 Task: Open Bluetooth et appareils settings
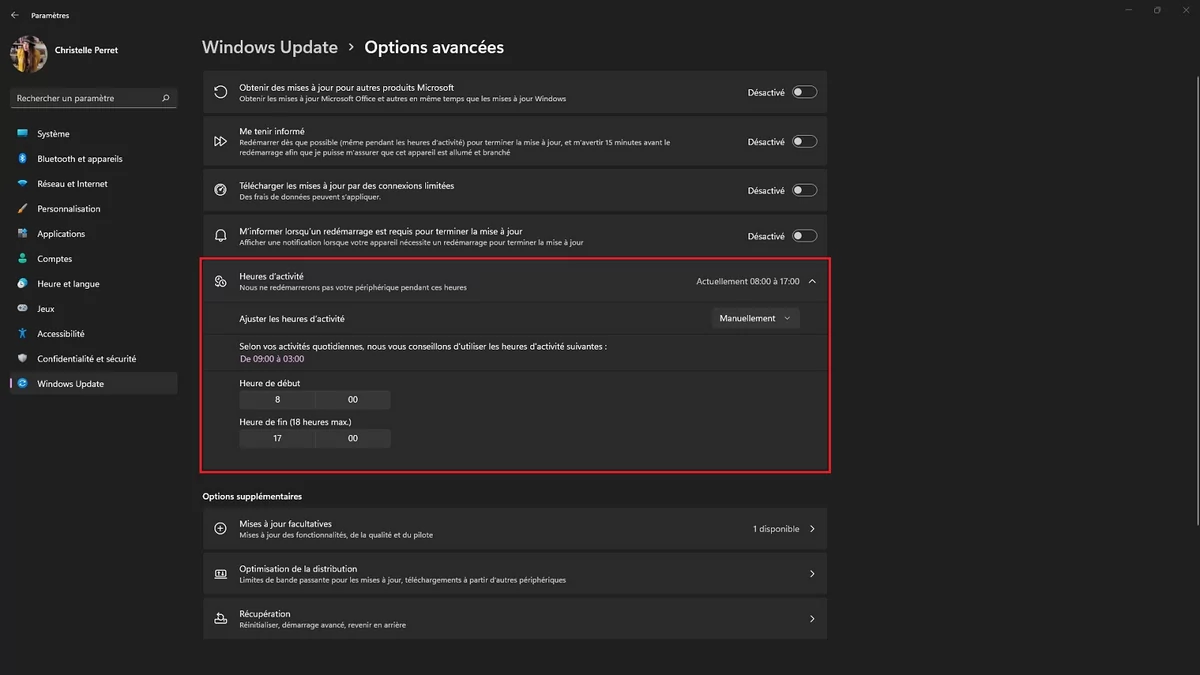tap(94, 159)
